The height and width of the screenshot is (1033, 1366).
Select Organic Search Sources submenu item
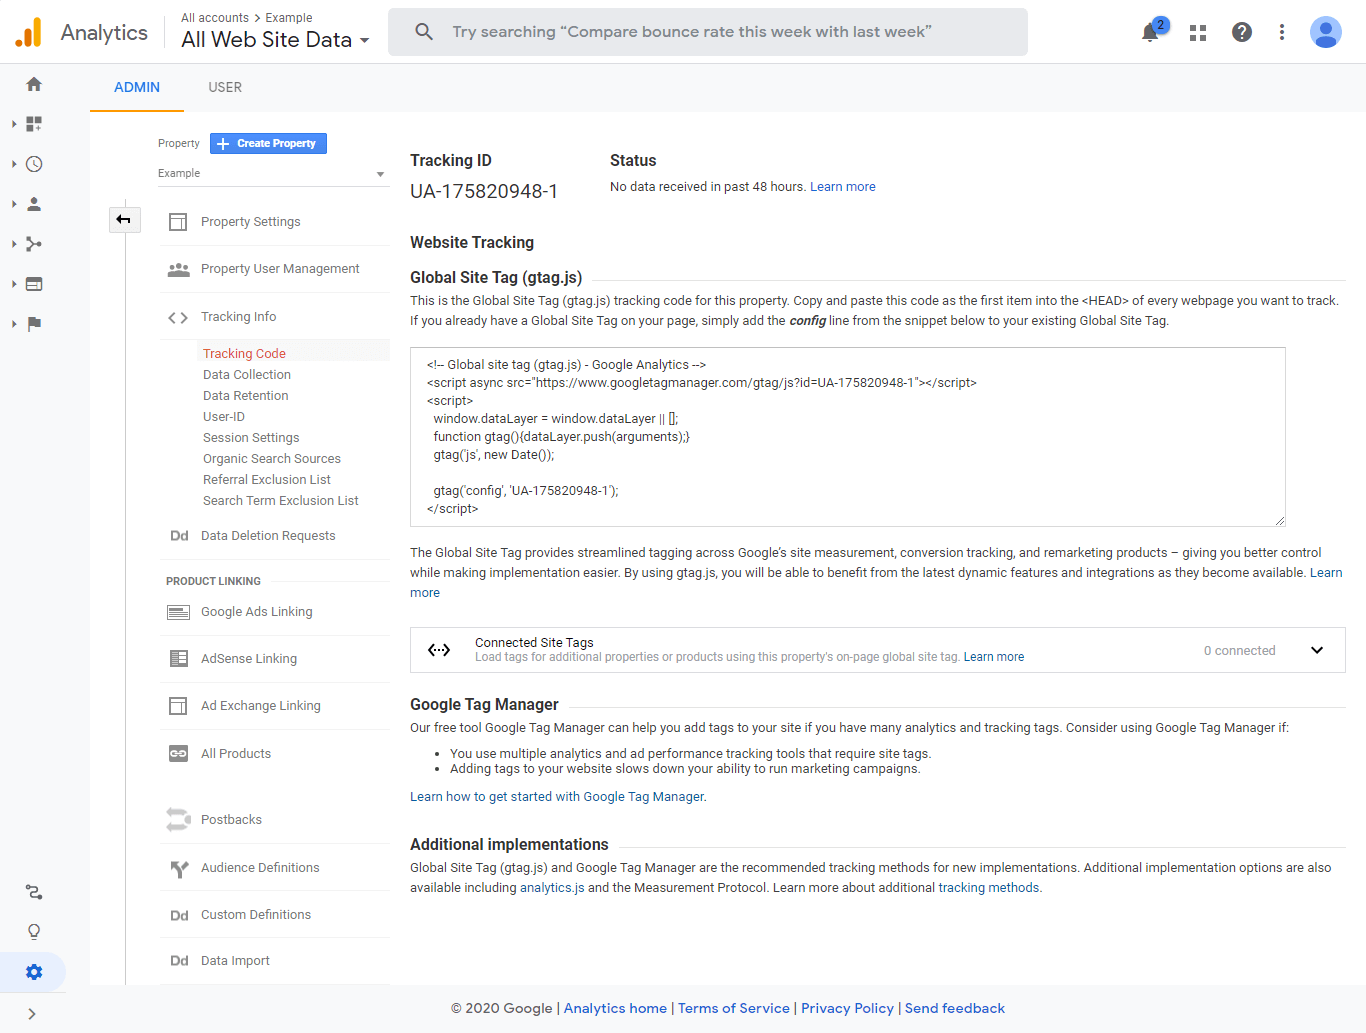(x=272, y=458)
